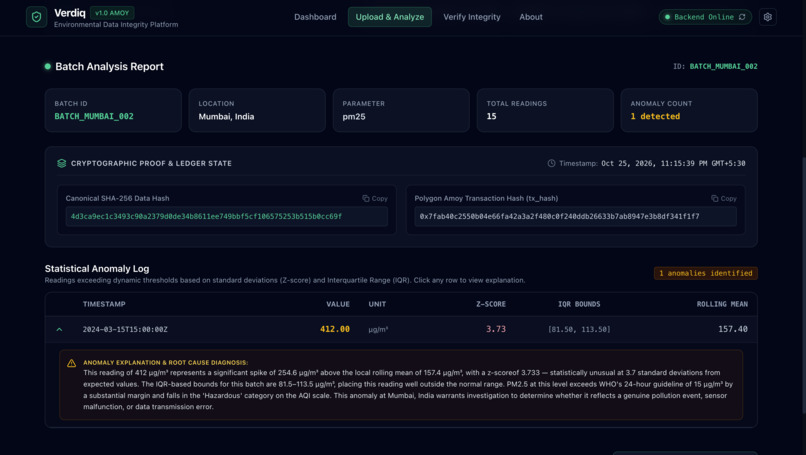
Task: Click the µg/m³ unit cell
Action: (x=378, y=330)
